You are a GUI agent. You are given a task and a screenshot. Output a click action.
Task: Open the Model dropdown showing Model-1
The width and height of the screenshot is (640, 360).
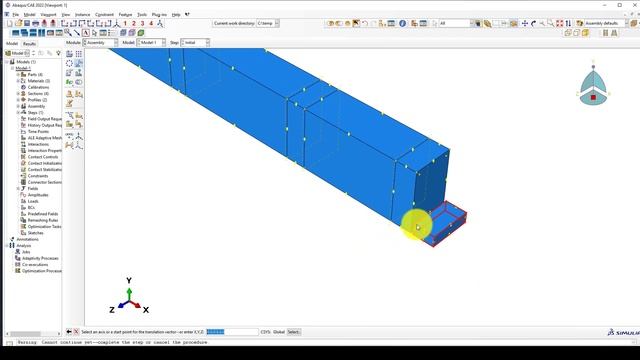point(151,42)
